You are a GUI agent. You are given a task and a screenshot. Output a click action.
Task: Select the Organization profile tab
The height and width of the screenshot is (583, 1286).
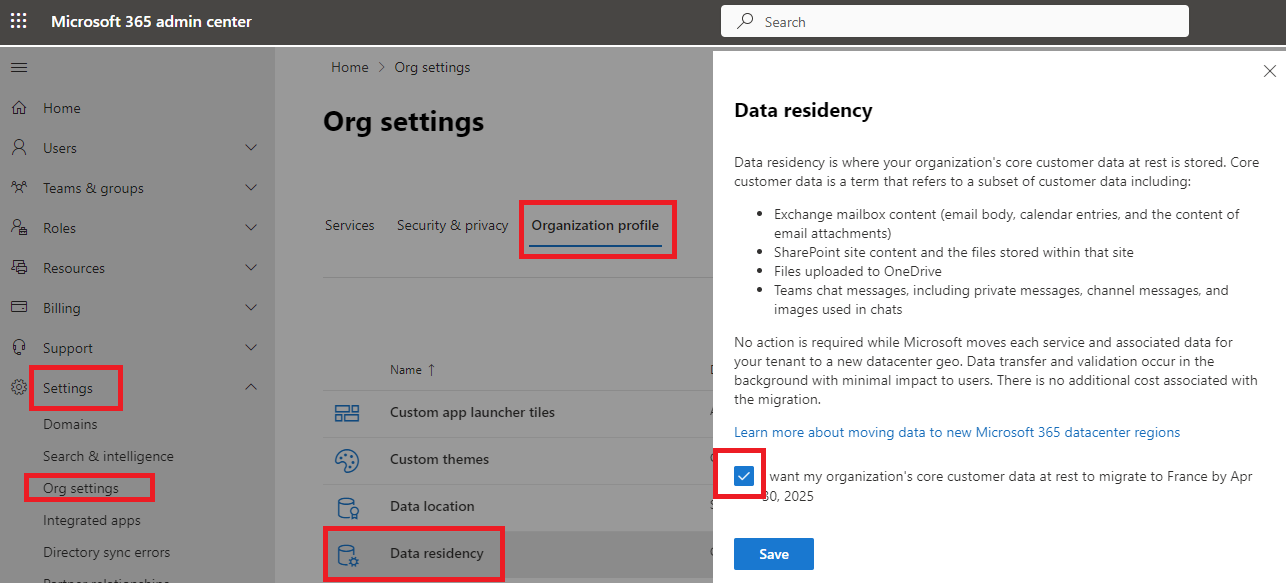click(x=595, y=225)
